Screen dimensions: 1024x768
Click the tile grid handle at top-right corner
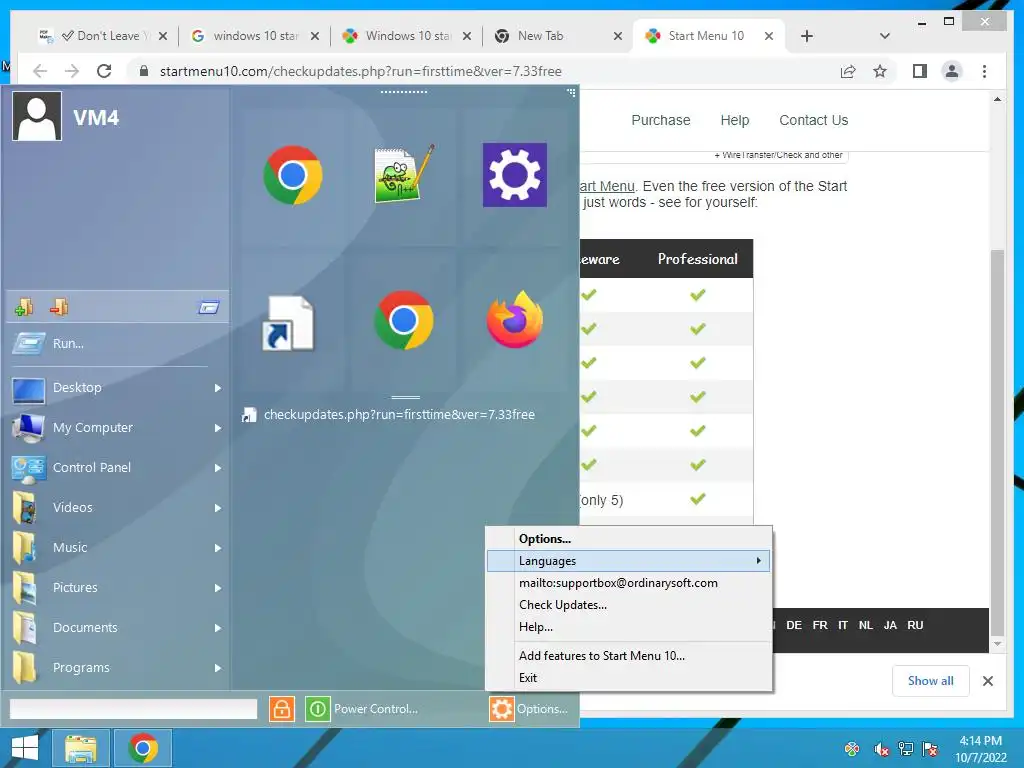pyautogui.click(x=571, y=93)
